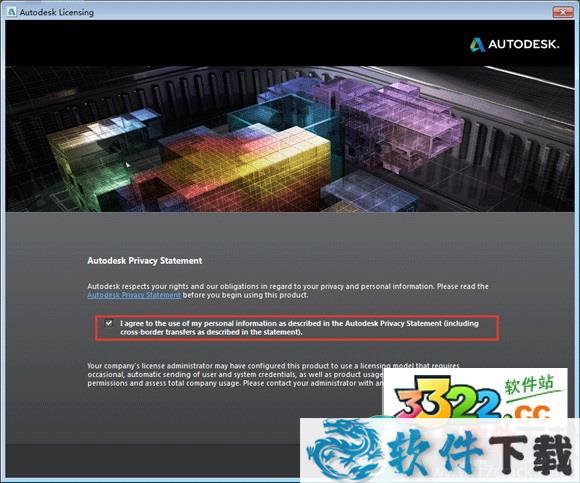The width and height of the screenshot is (580, 483).
Task: Click the "Autodesk Privacy Statement" heading
Action: click(x=145, y=261)
